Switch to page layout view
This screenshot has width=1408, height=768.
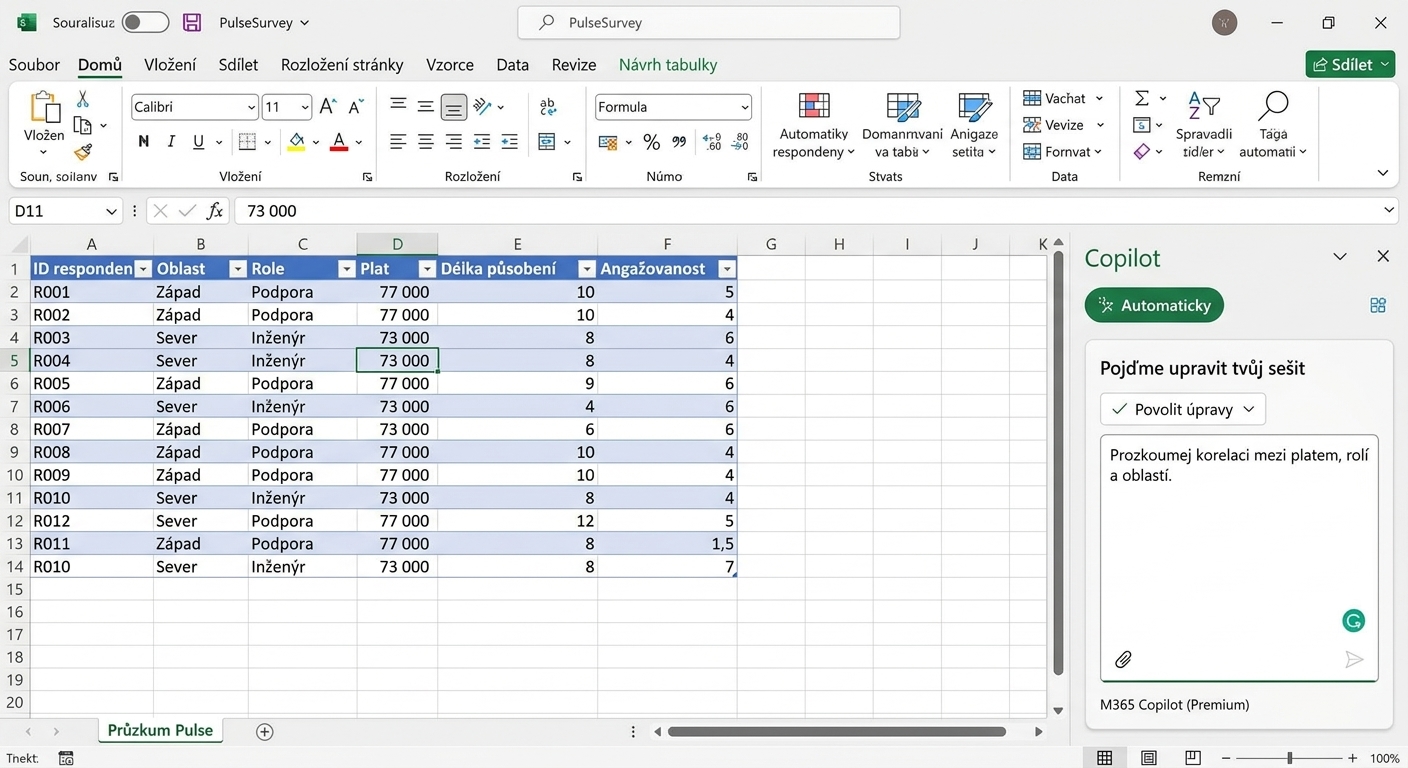1149,758
